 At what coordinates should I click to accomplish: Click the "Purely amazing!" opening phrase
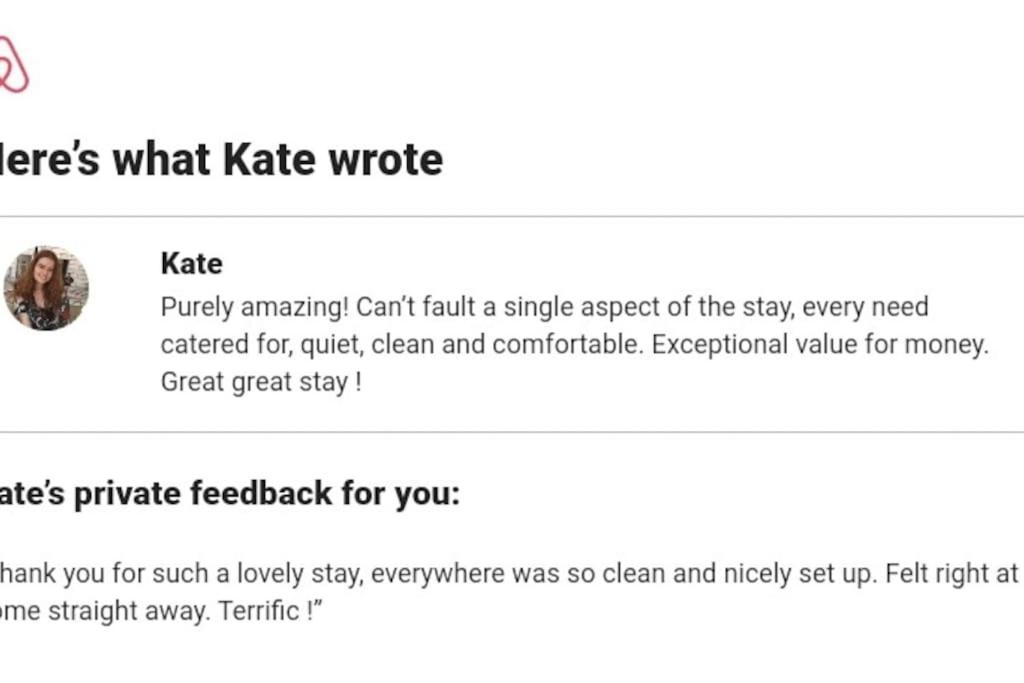coord(254,306)
